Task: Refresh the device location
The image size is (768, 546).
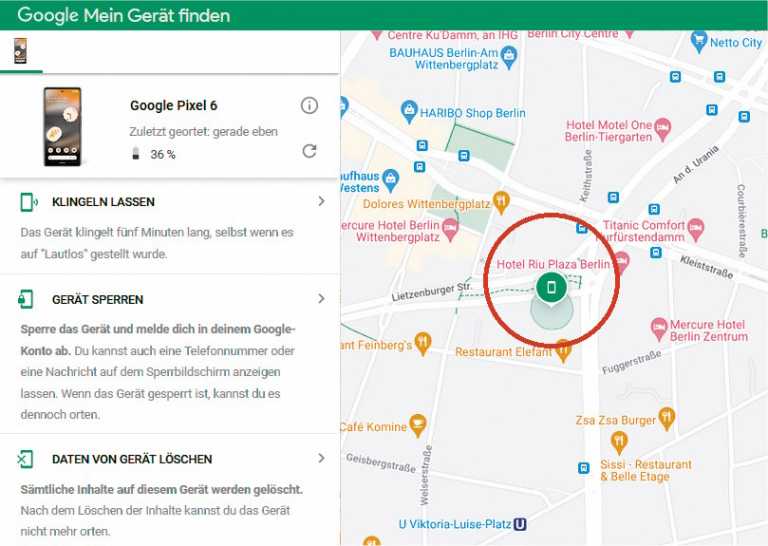Action: tap(309, 151)
